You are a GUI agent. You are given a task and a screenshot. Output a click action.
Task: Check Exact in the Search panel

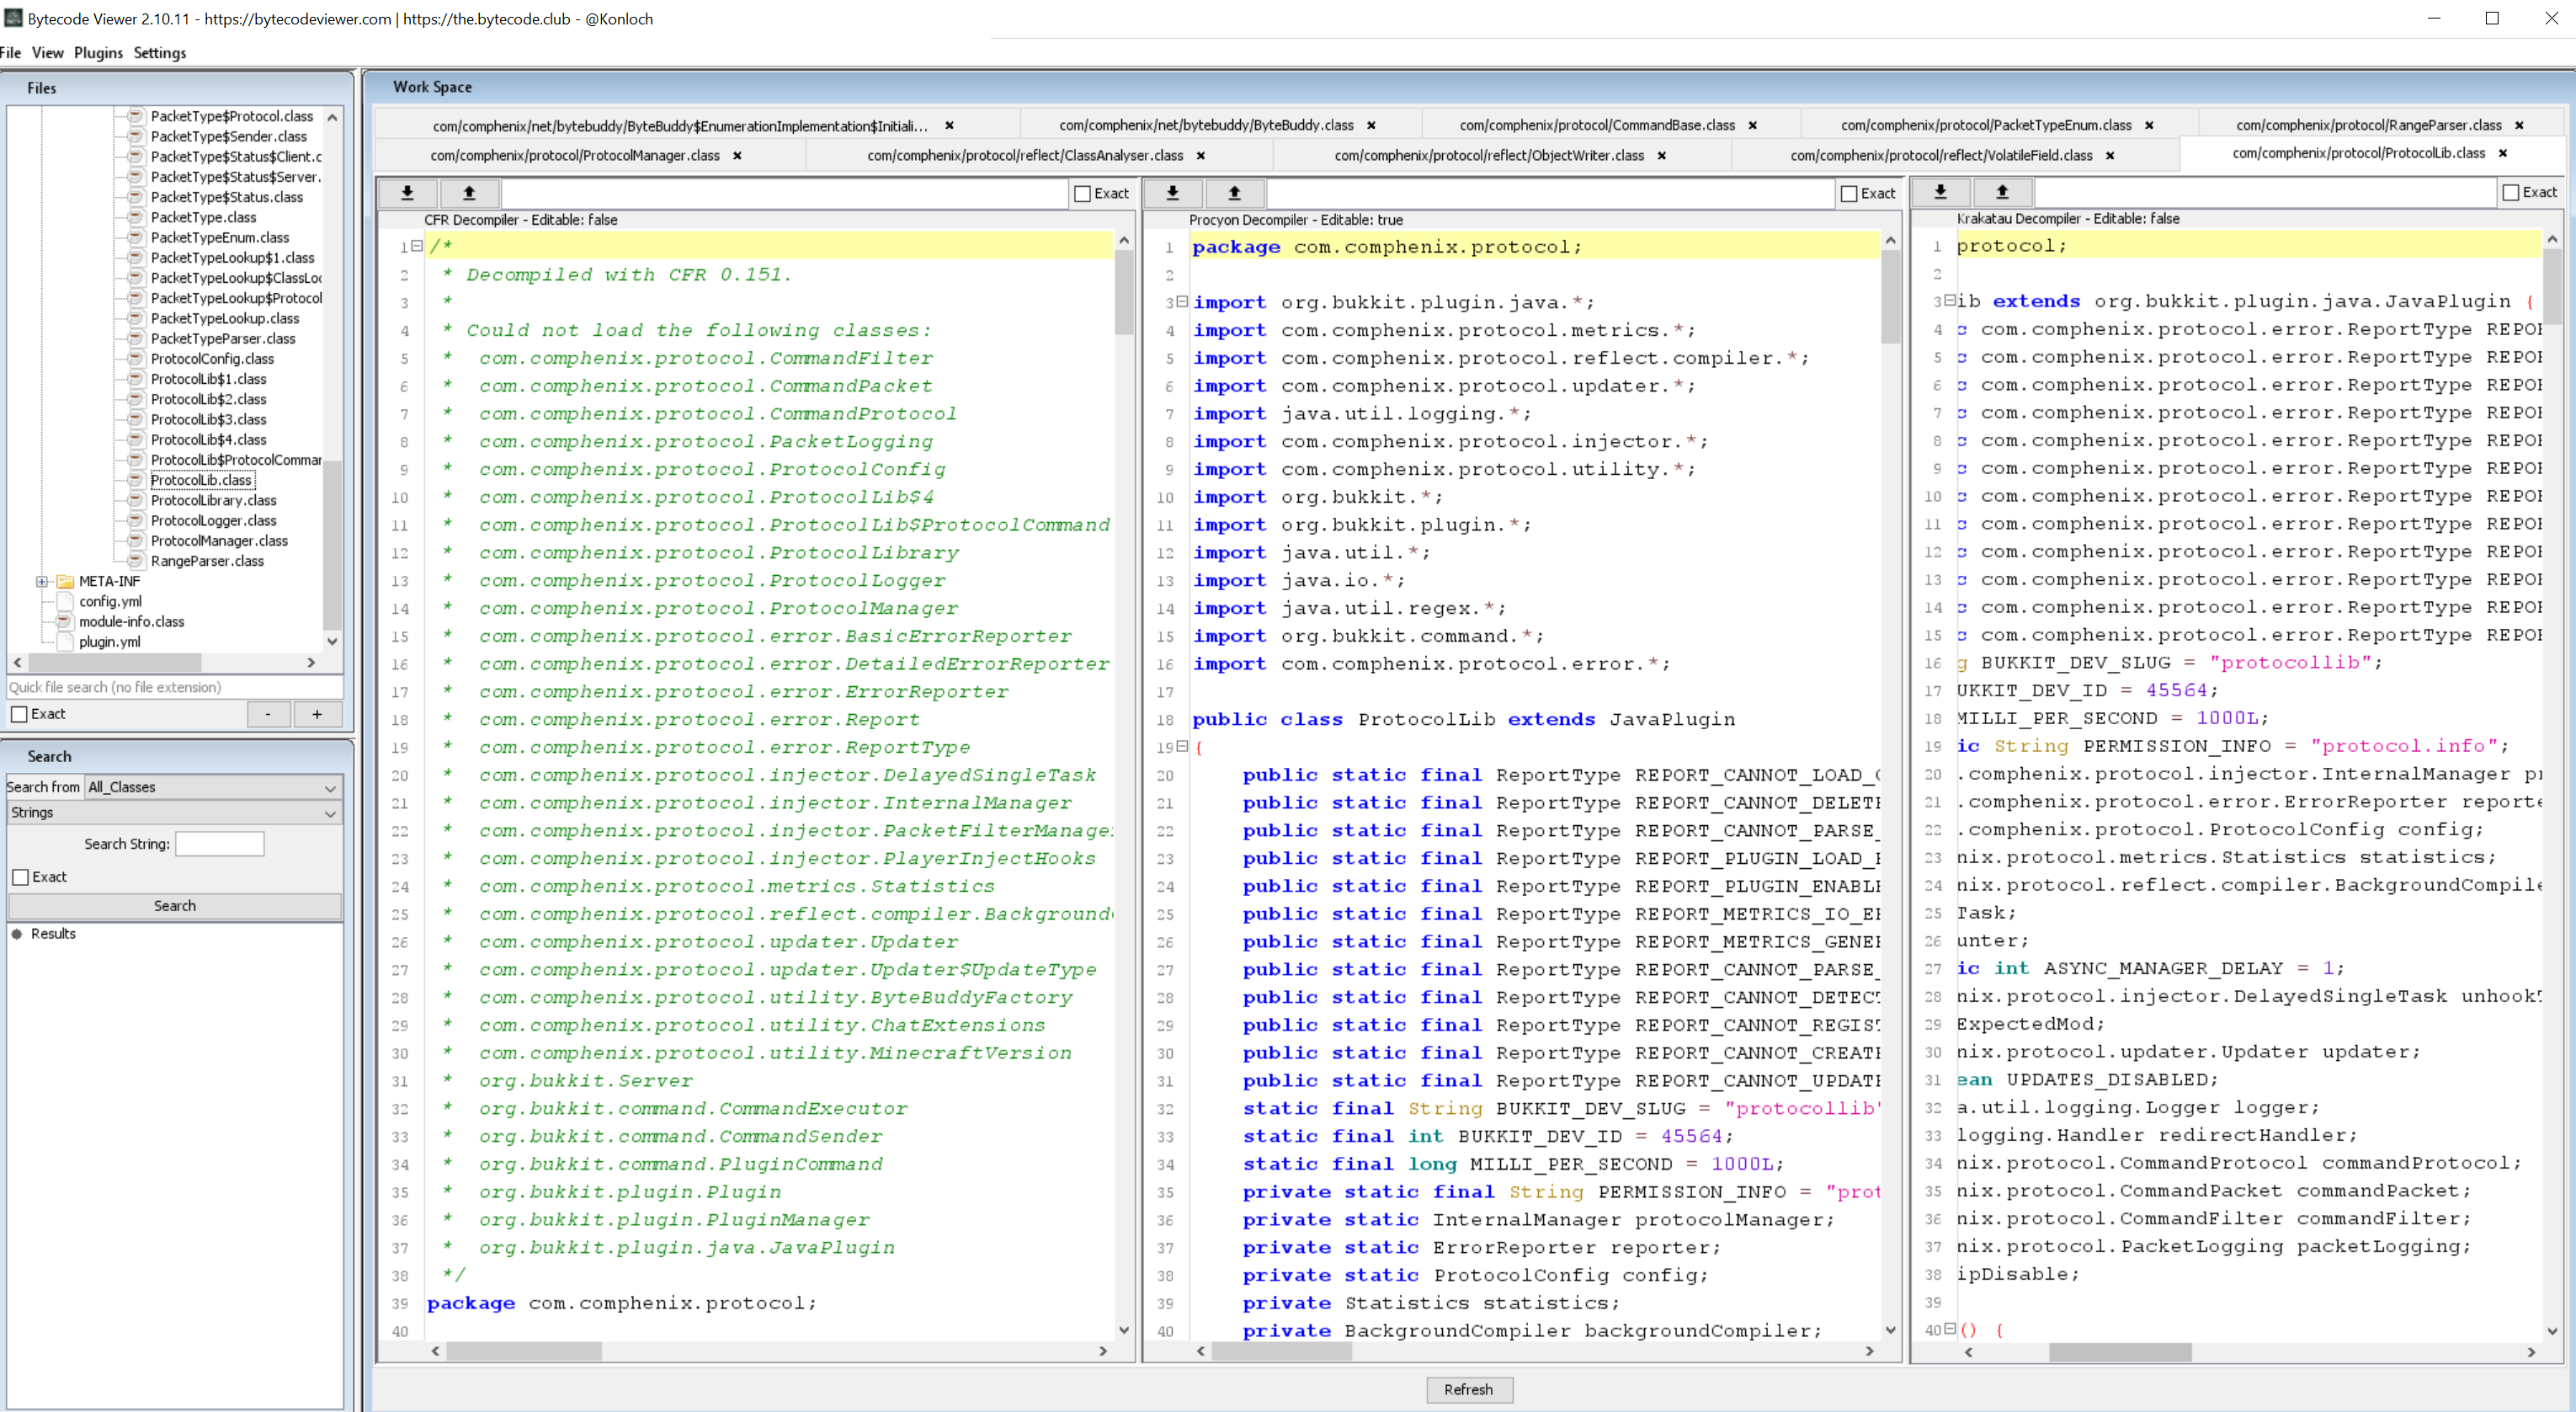click(x=20, y=877)
